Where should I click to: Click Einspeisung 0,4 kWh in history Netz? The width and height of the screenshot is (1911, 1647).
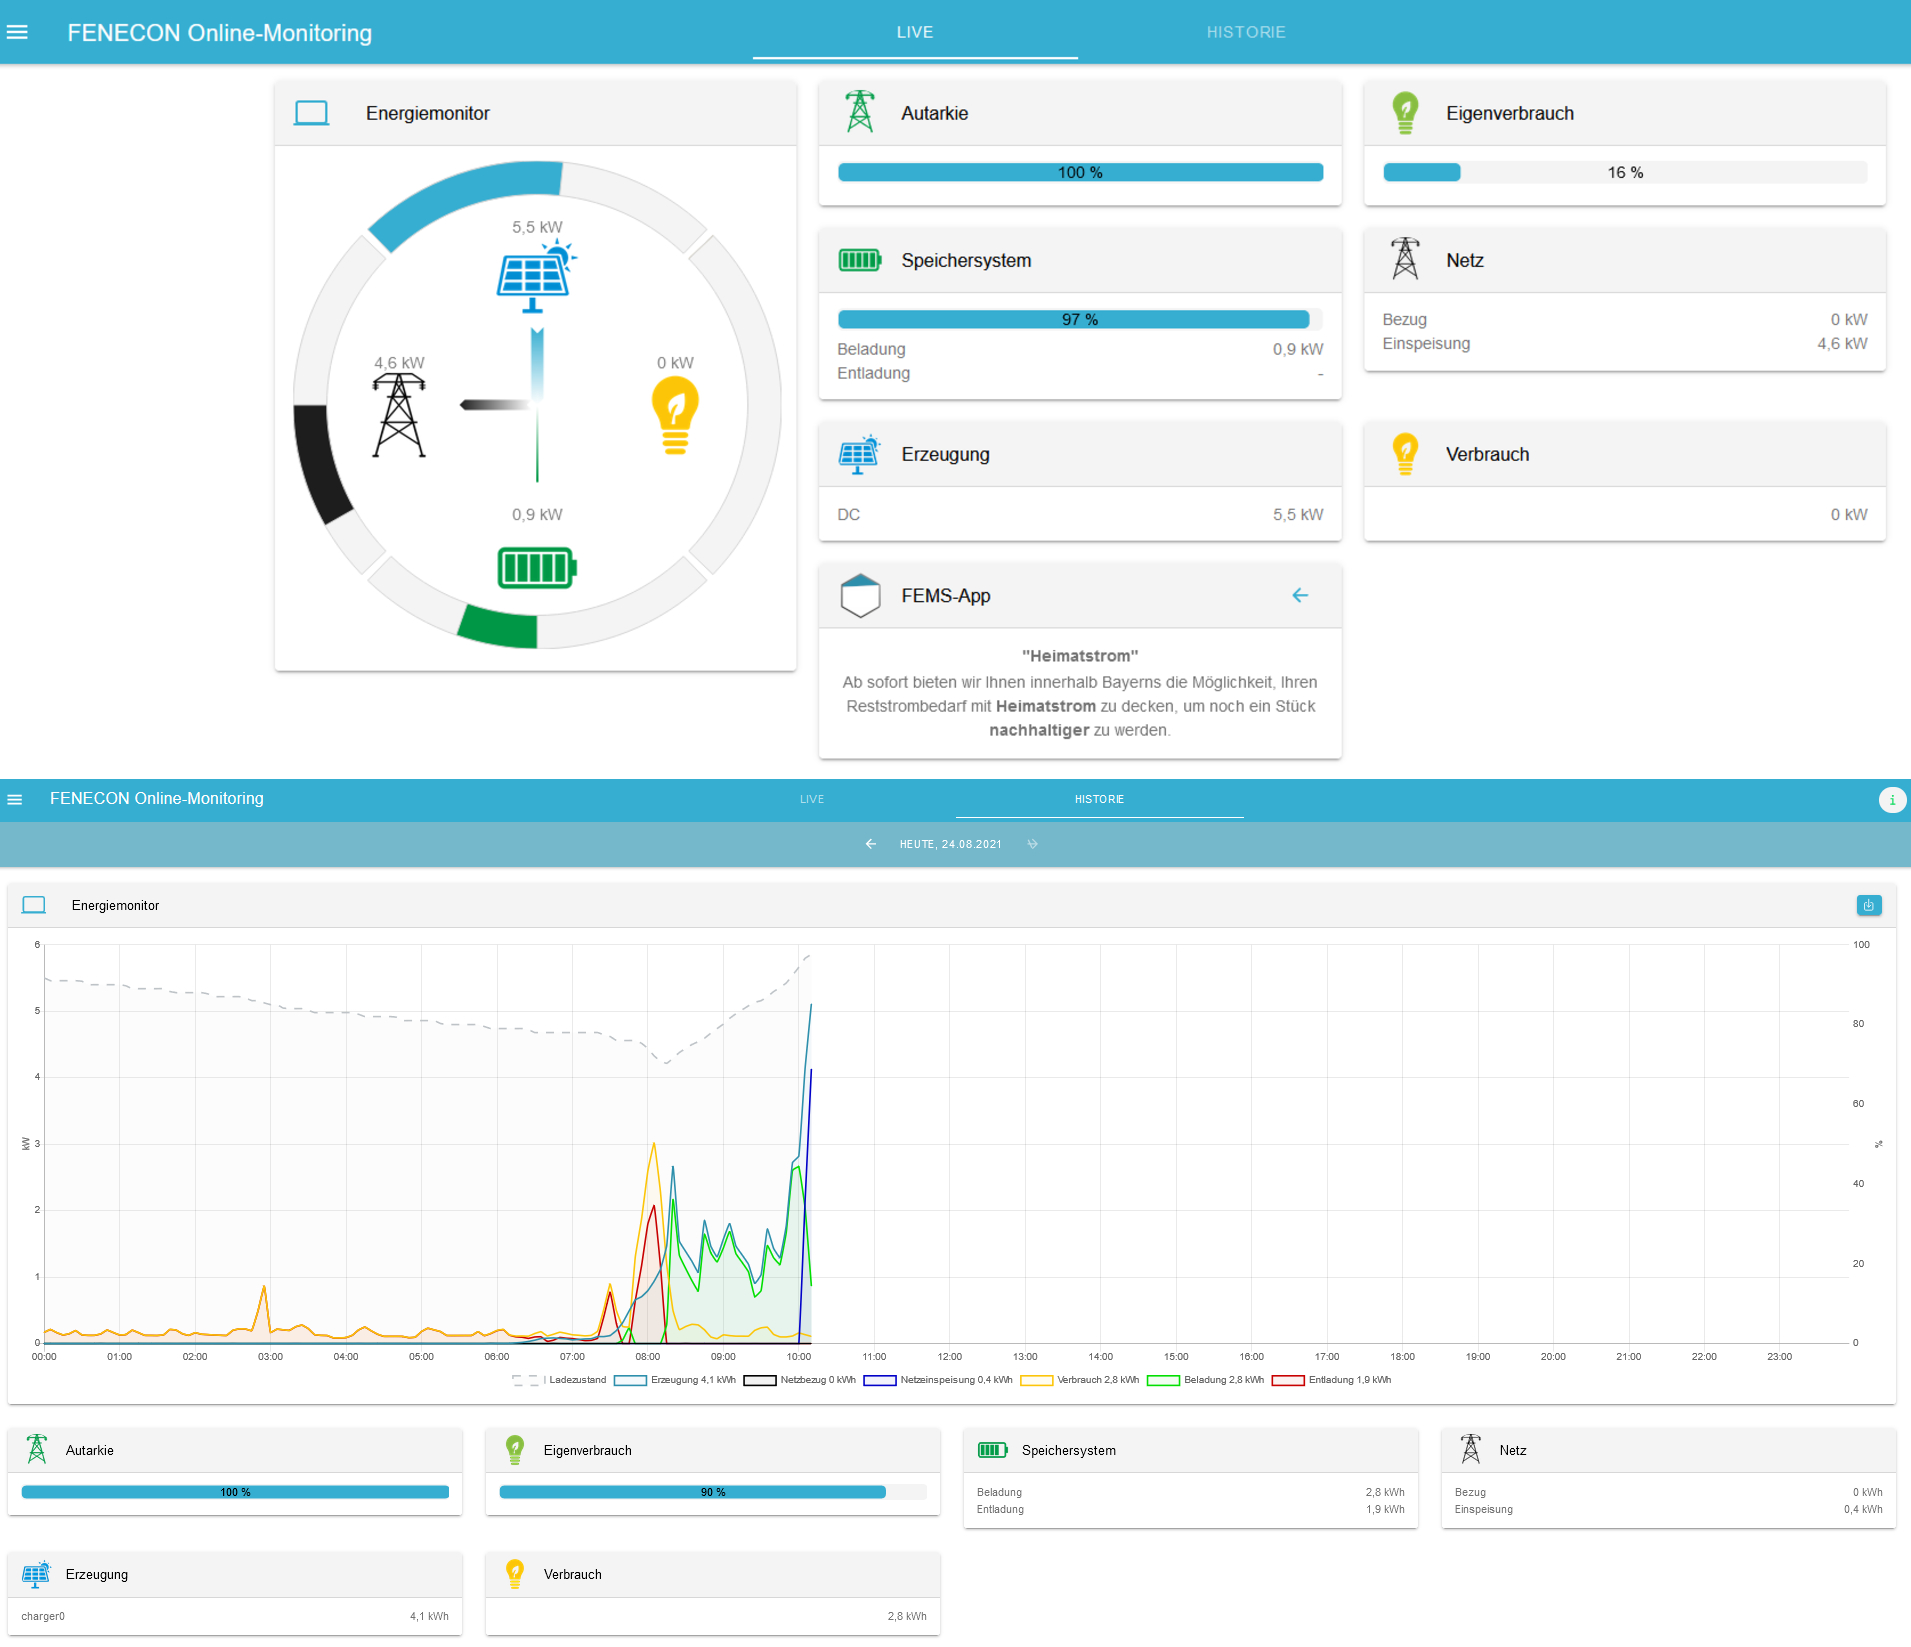point(1669,1510)
